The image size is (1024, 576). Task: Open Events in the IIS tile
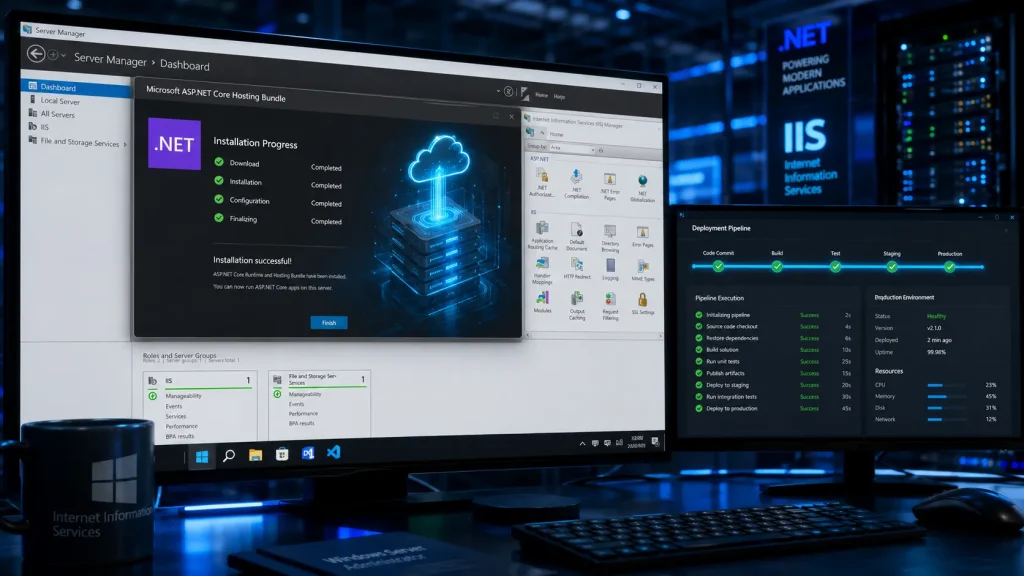pos(174,406)
